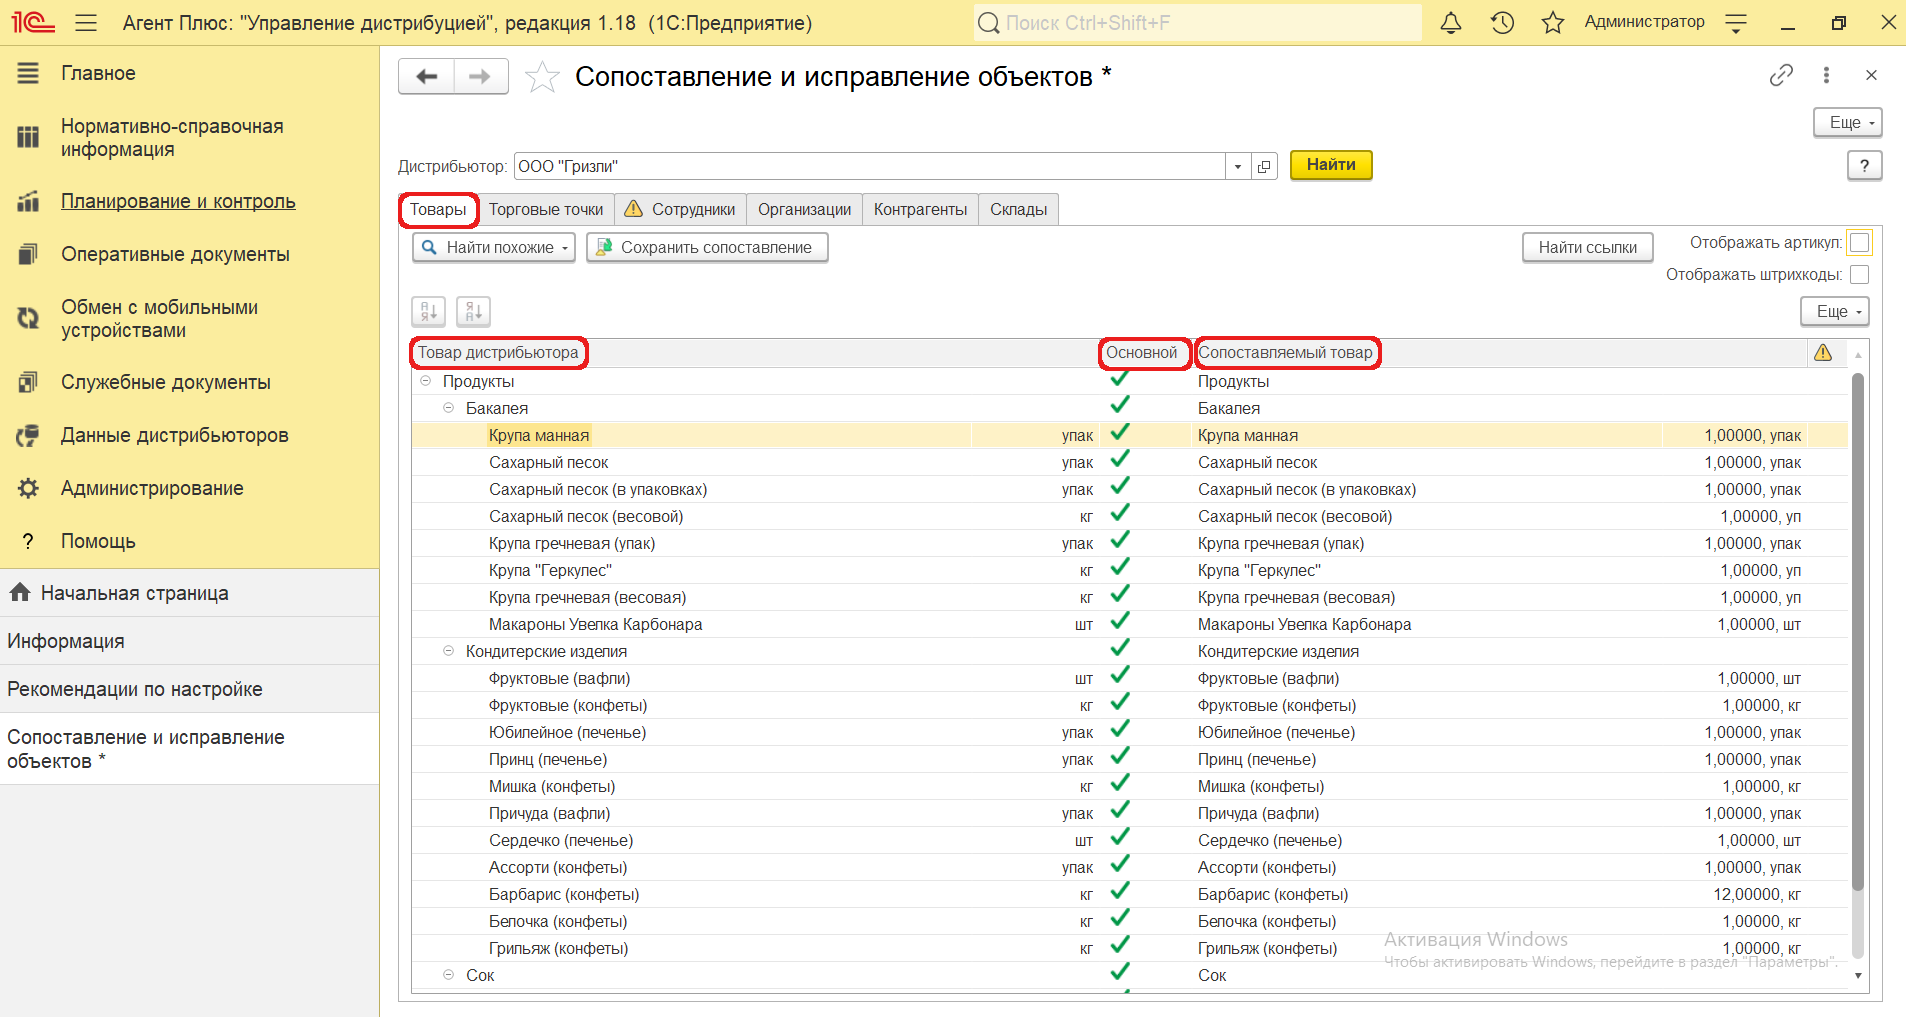
Task: Click warning column header icon
Action: [x=1823, y=352]
